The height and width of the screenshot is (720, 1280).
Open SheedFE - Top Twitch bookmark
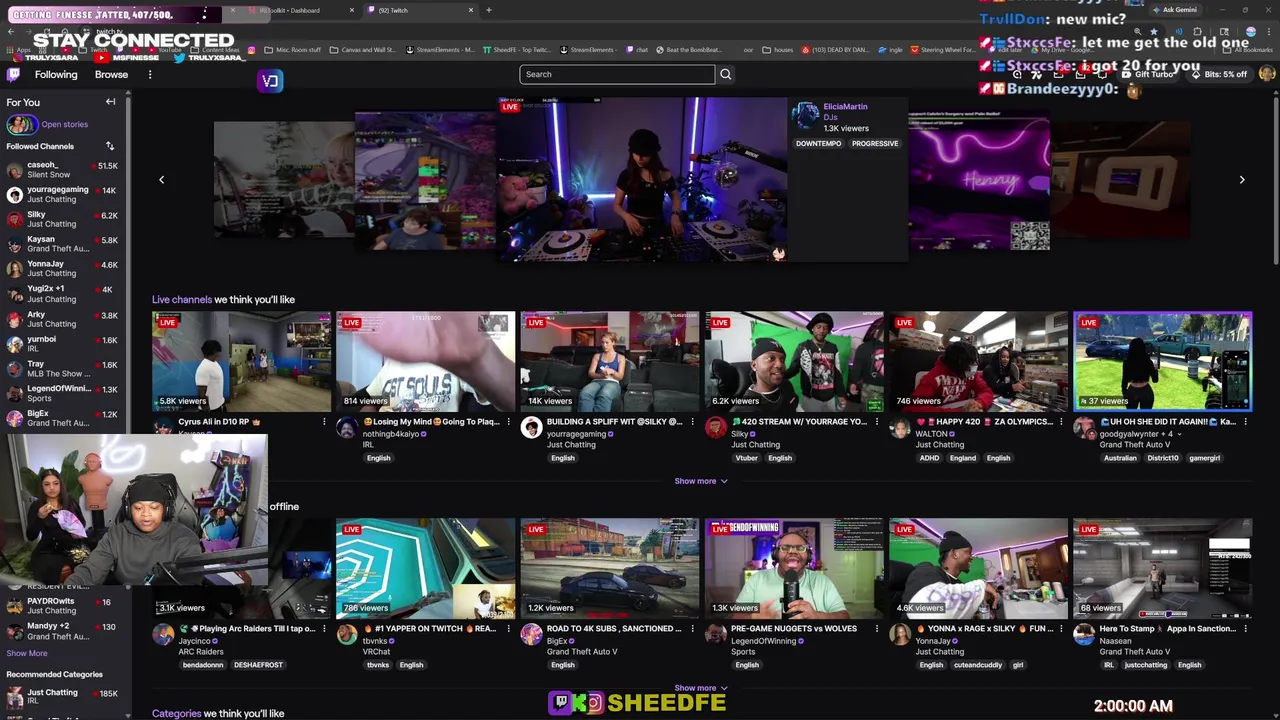(x=517, y=50)
